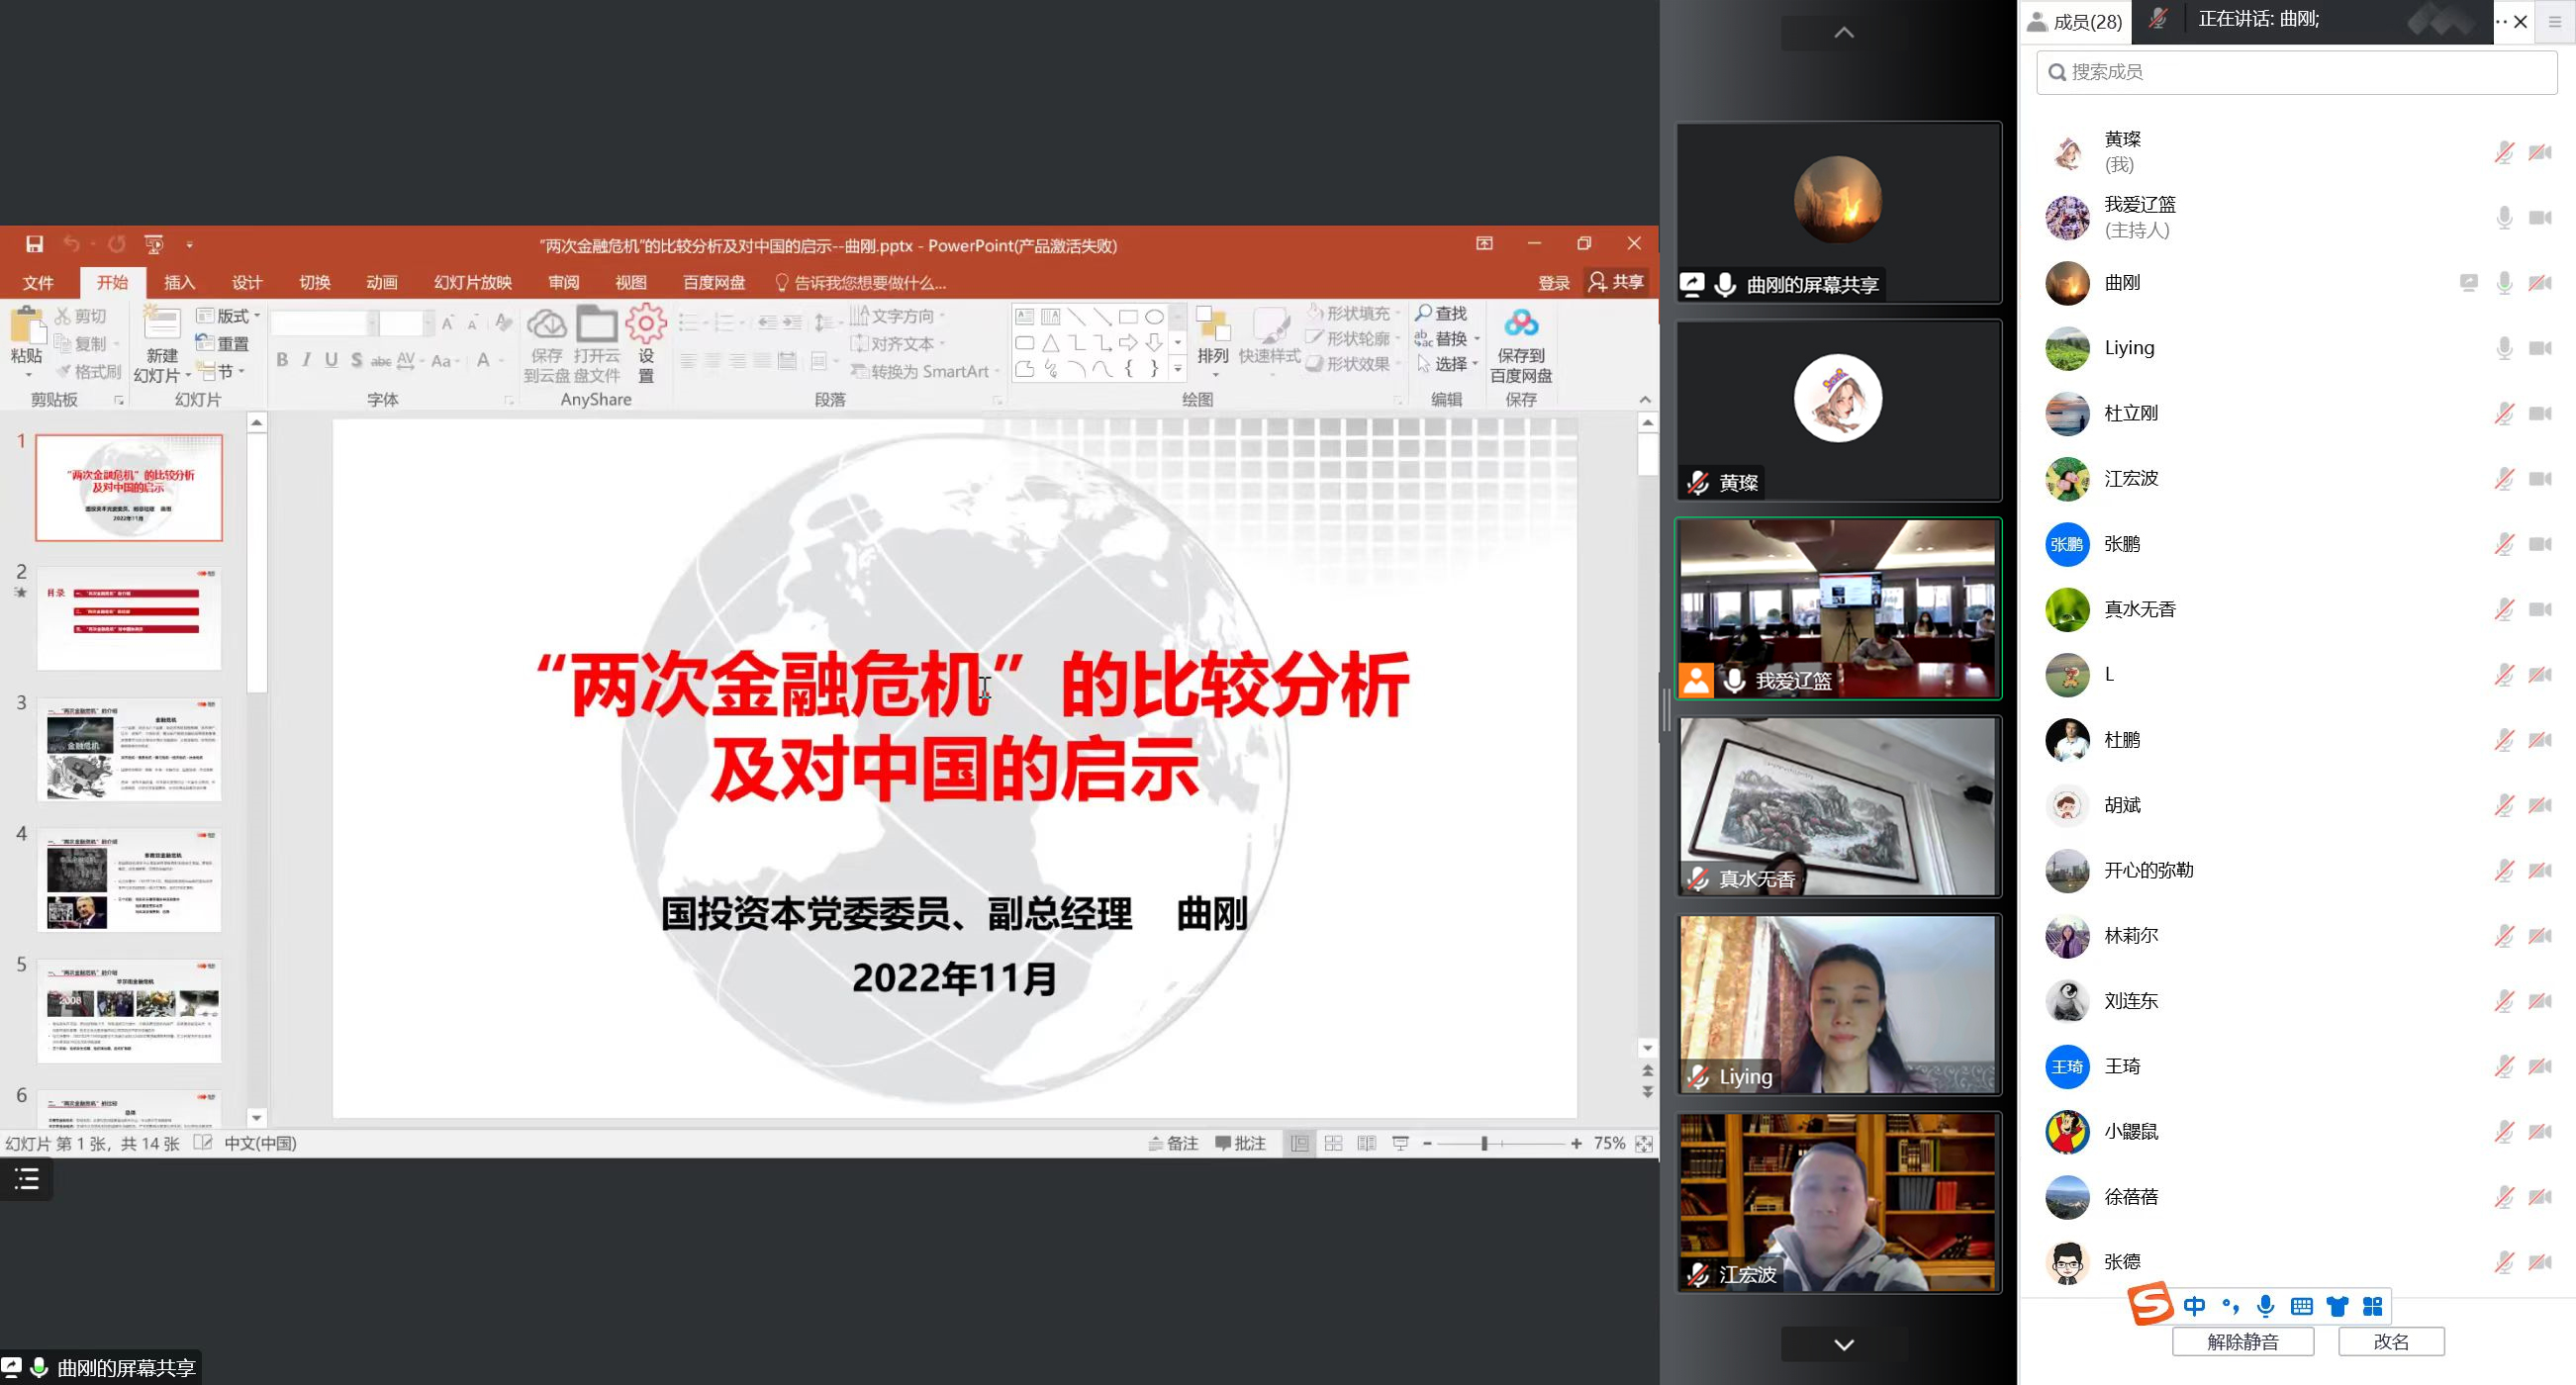
Task: Click the 解除静音 unmute button
Action: pyautogui.click(x=2242, y=1341)
